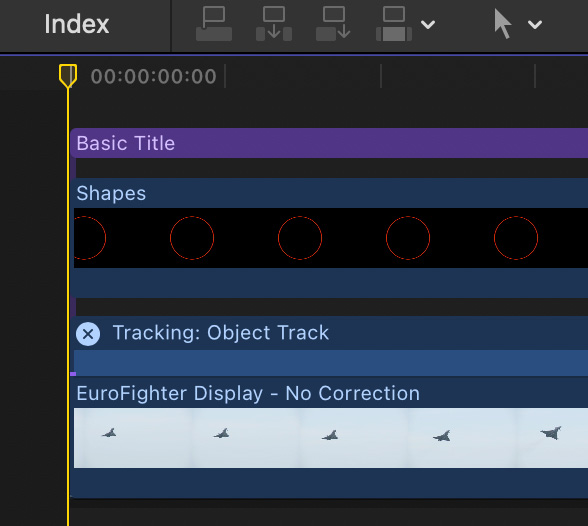The width and height of the screenshot is (588, 526).
Task: Select the arrow Select tool icon
Action: (502, 24)
